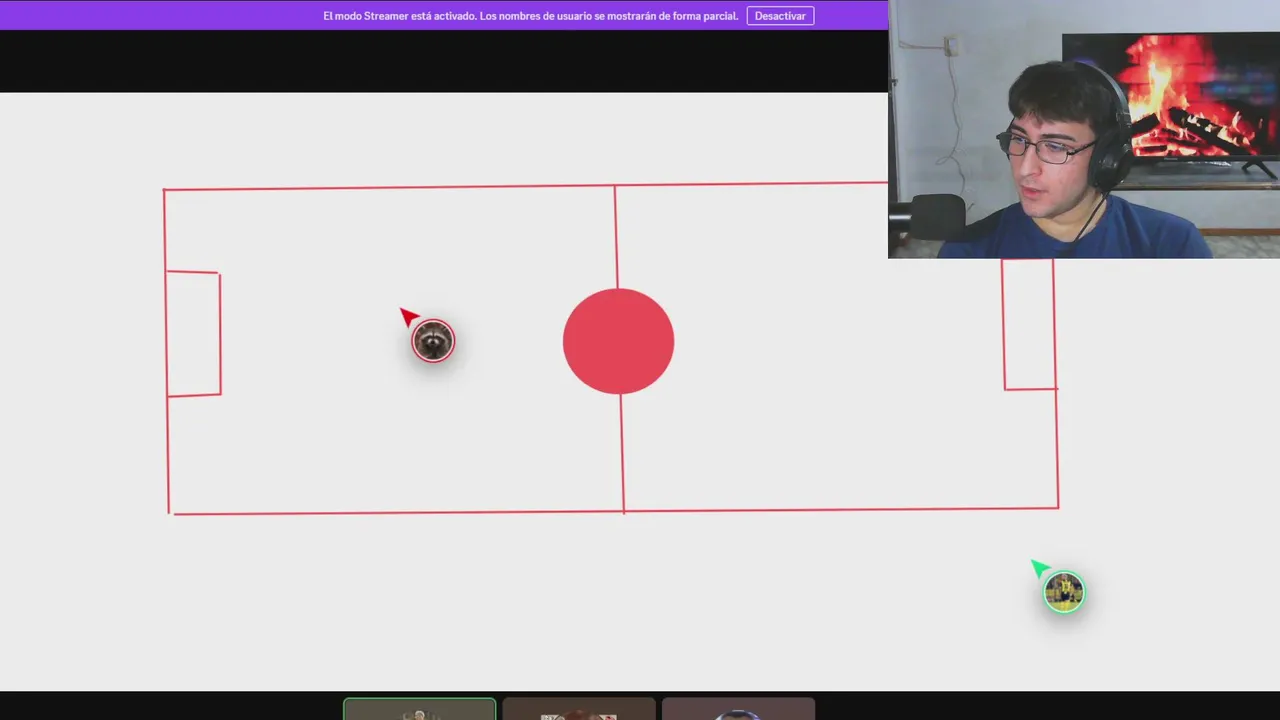This screenshot has height=720, width=1280.
Task: Open the middle participant tile at bottom
Action: tap(579, 709)
